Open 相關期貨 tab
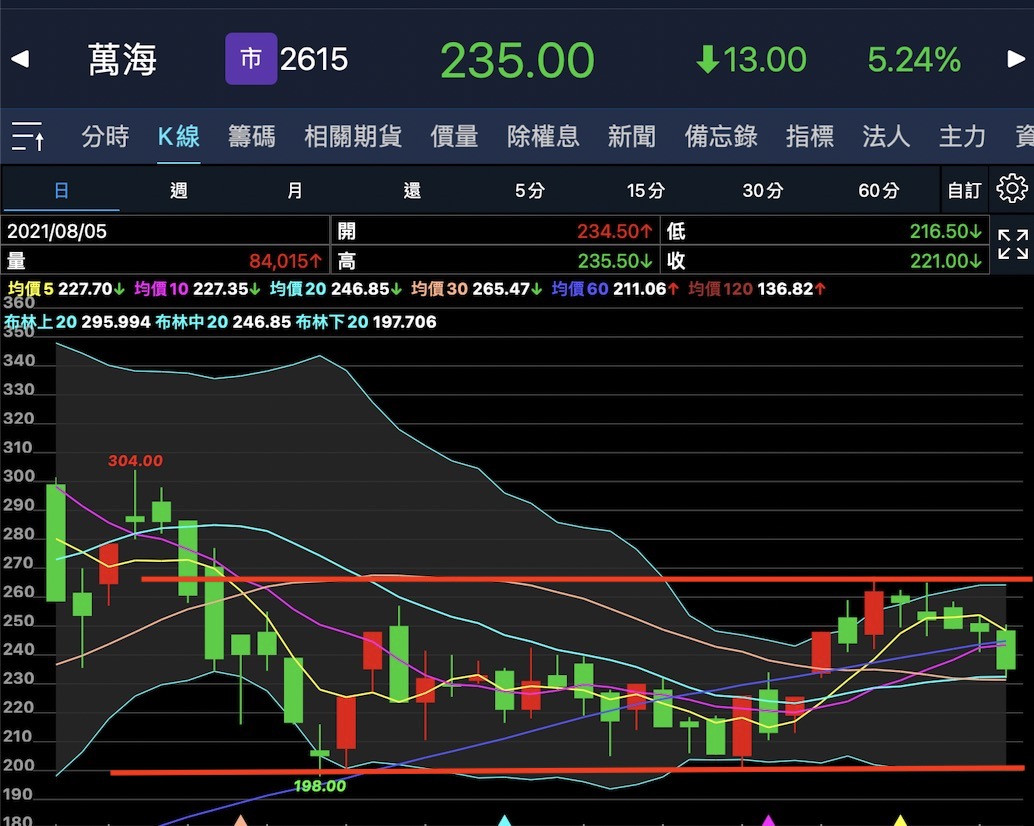 pyautogui.click(x=353, y=136)
